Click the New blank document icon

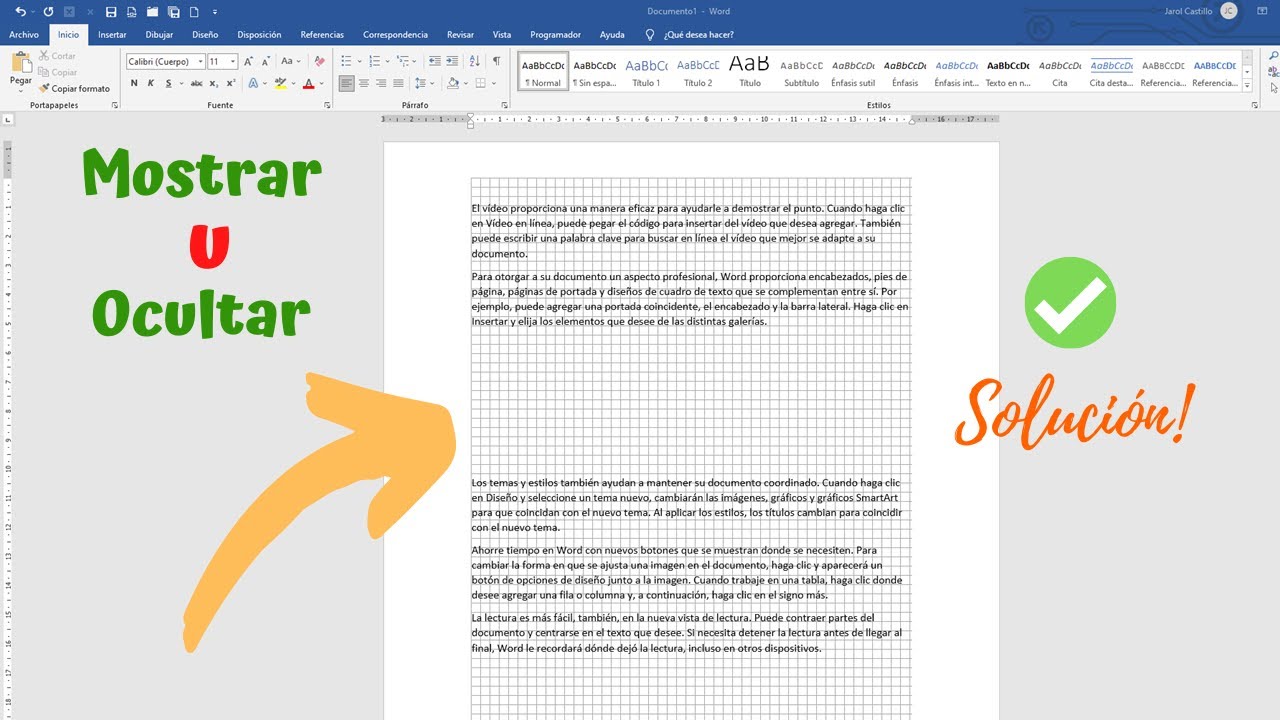click(x=194, y=11)
